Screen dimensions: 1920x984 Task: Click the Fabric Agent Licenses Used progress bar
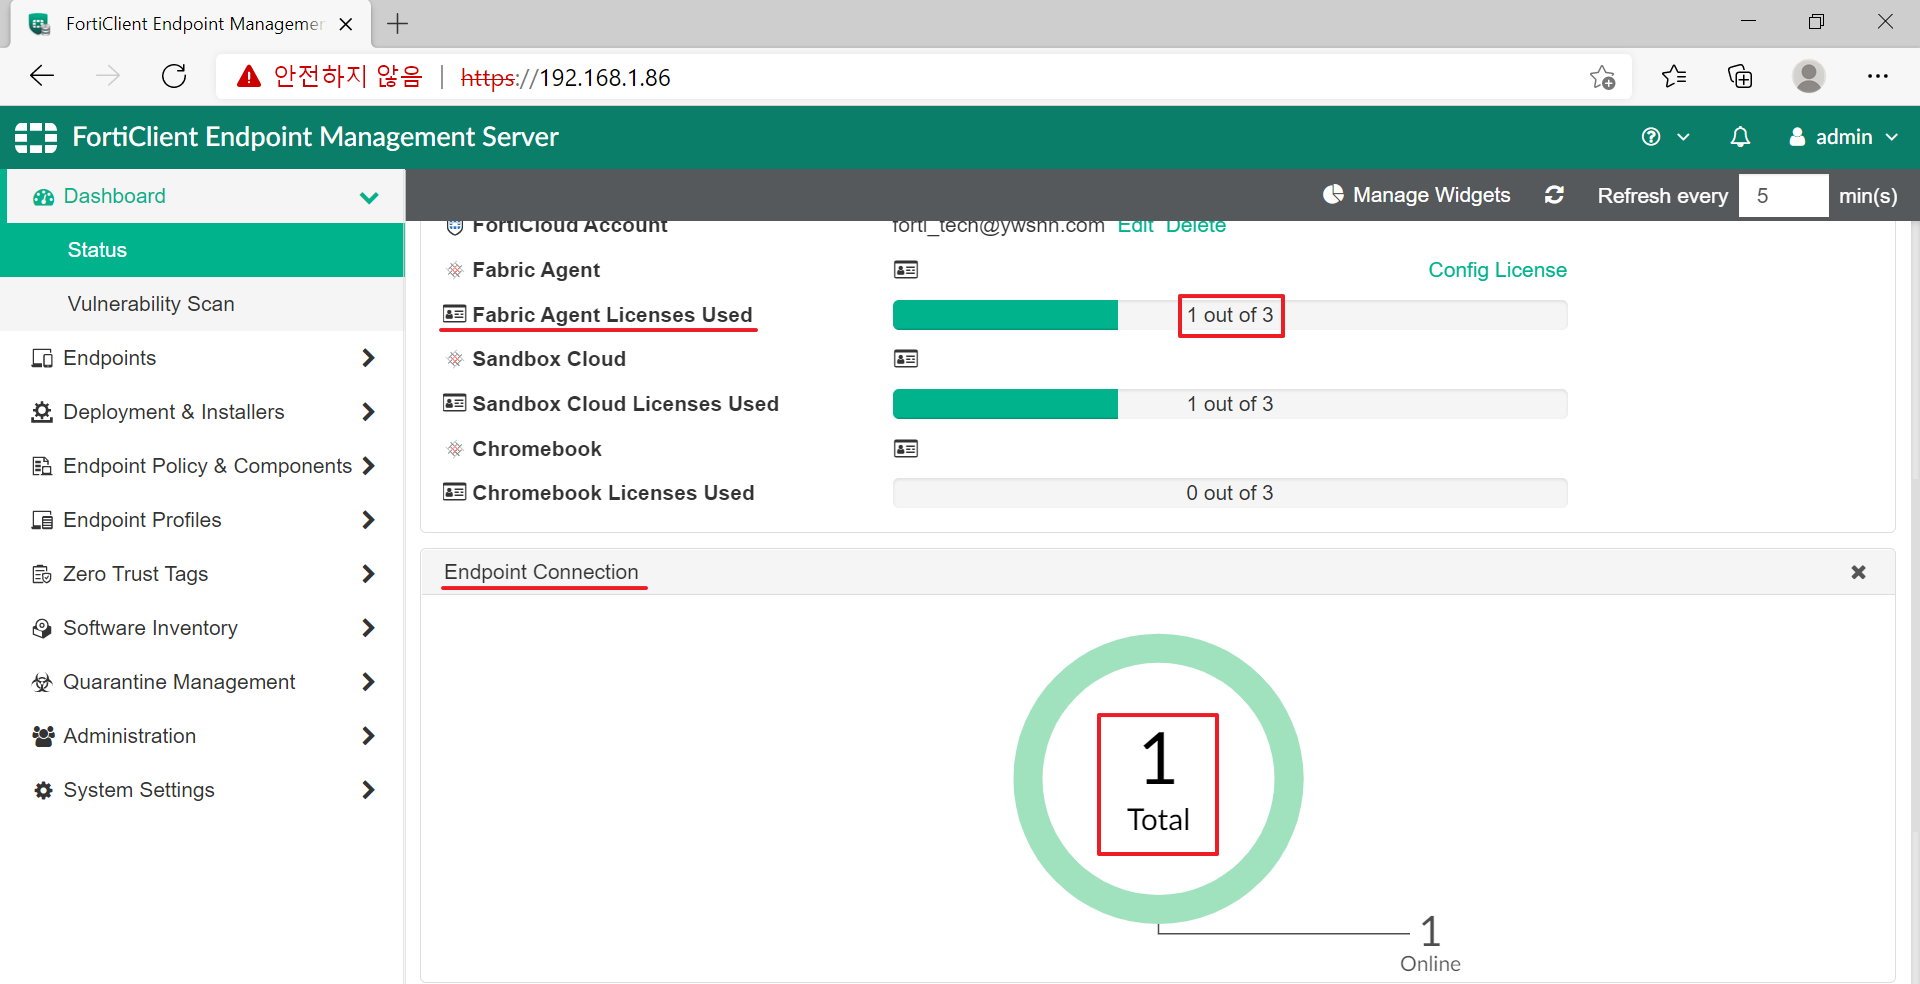click(1230, 315)
